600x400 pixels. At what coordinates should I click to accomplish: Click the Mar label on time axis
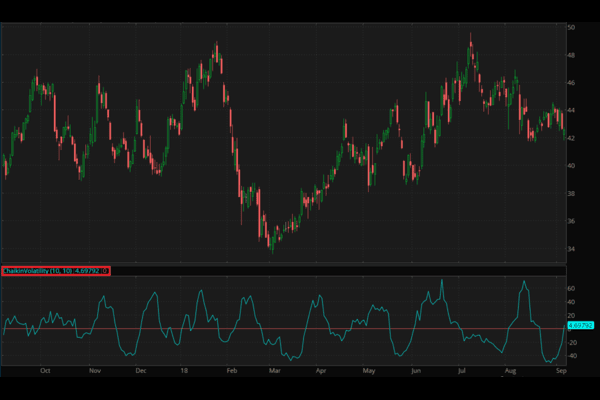[274, 369]
